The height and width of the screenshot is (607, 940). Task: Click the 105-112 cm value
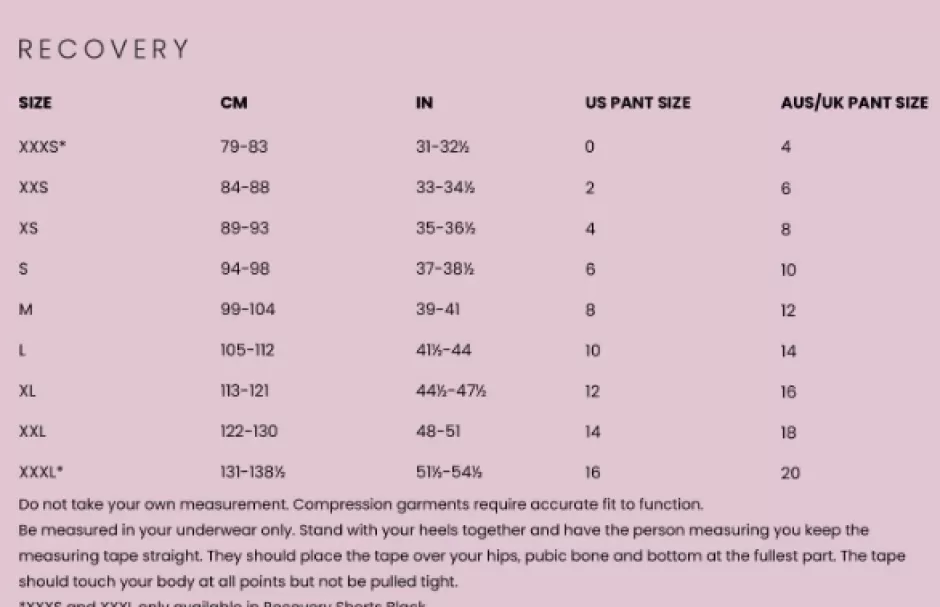click(x=247, y=350)
